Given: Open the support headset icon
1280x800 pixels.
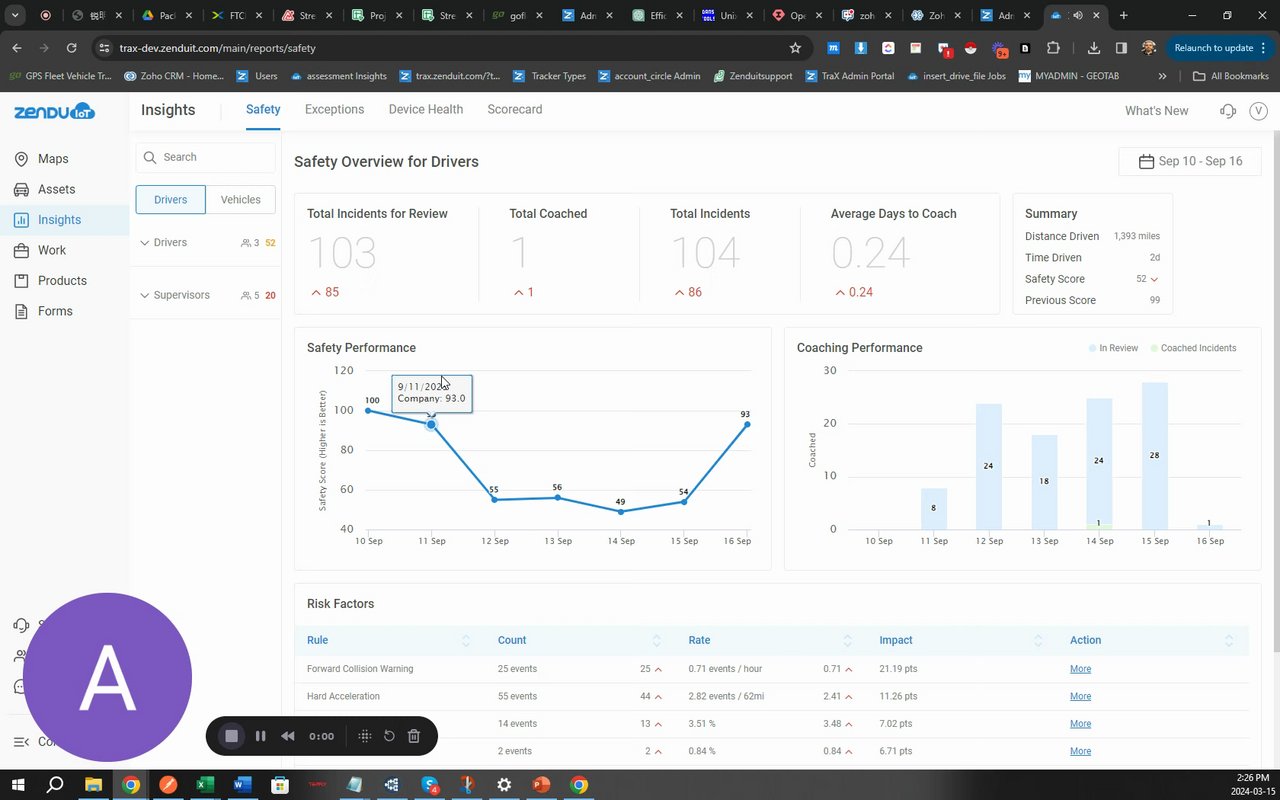Looking at the screenshot, I should 1228,111.
